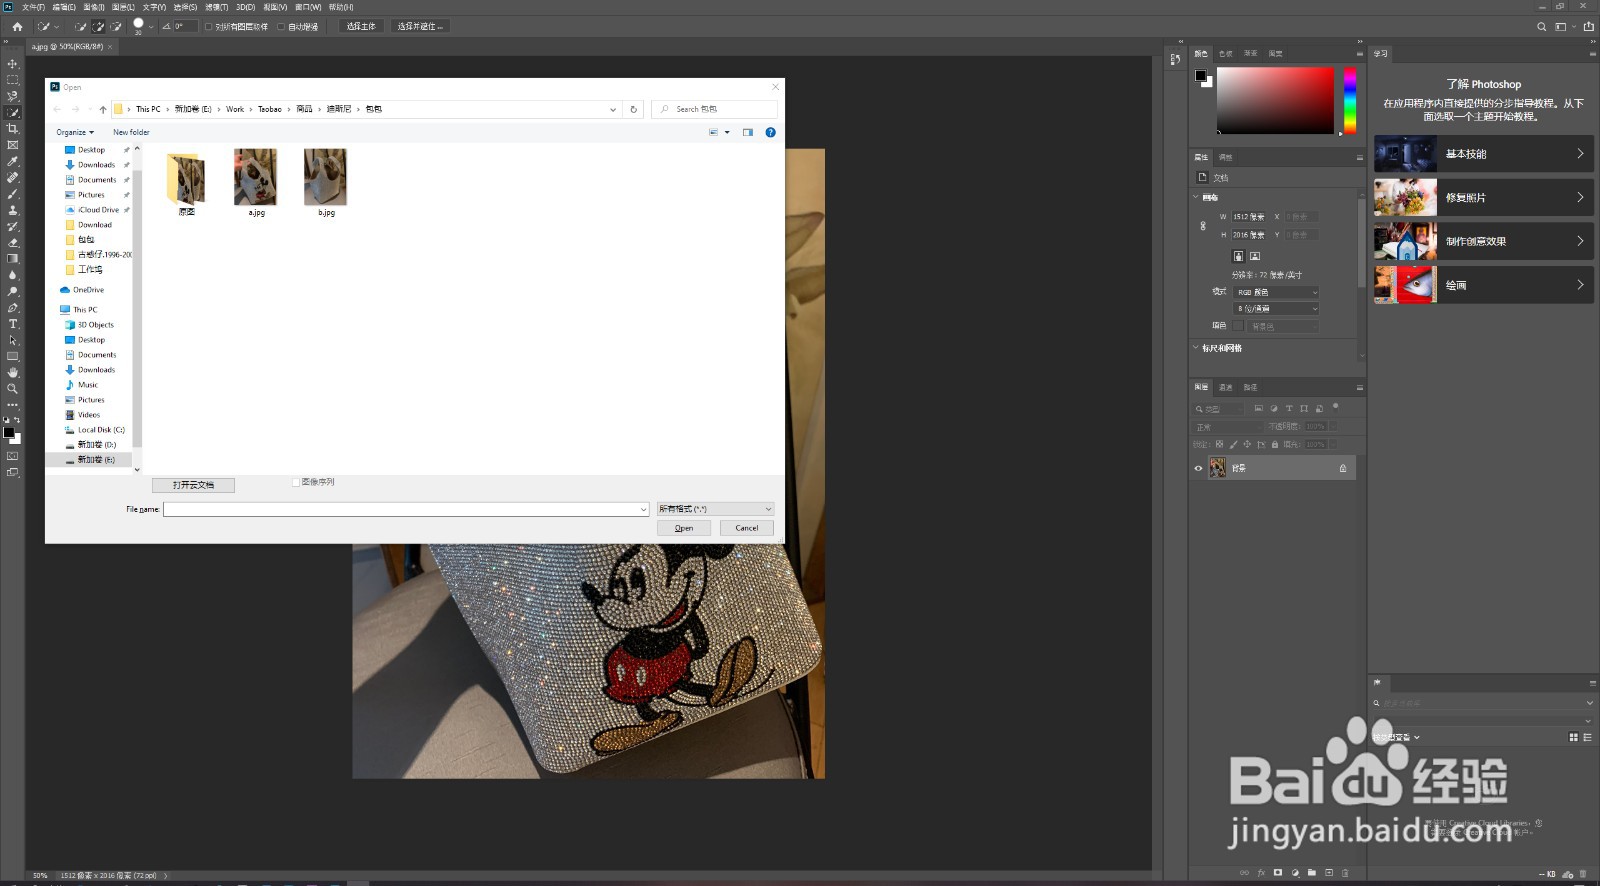This screenshot has width=1600, height=886.
Task: Select the Brush tool
Action: click(x=12, y=194)
